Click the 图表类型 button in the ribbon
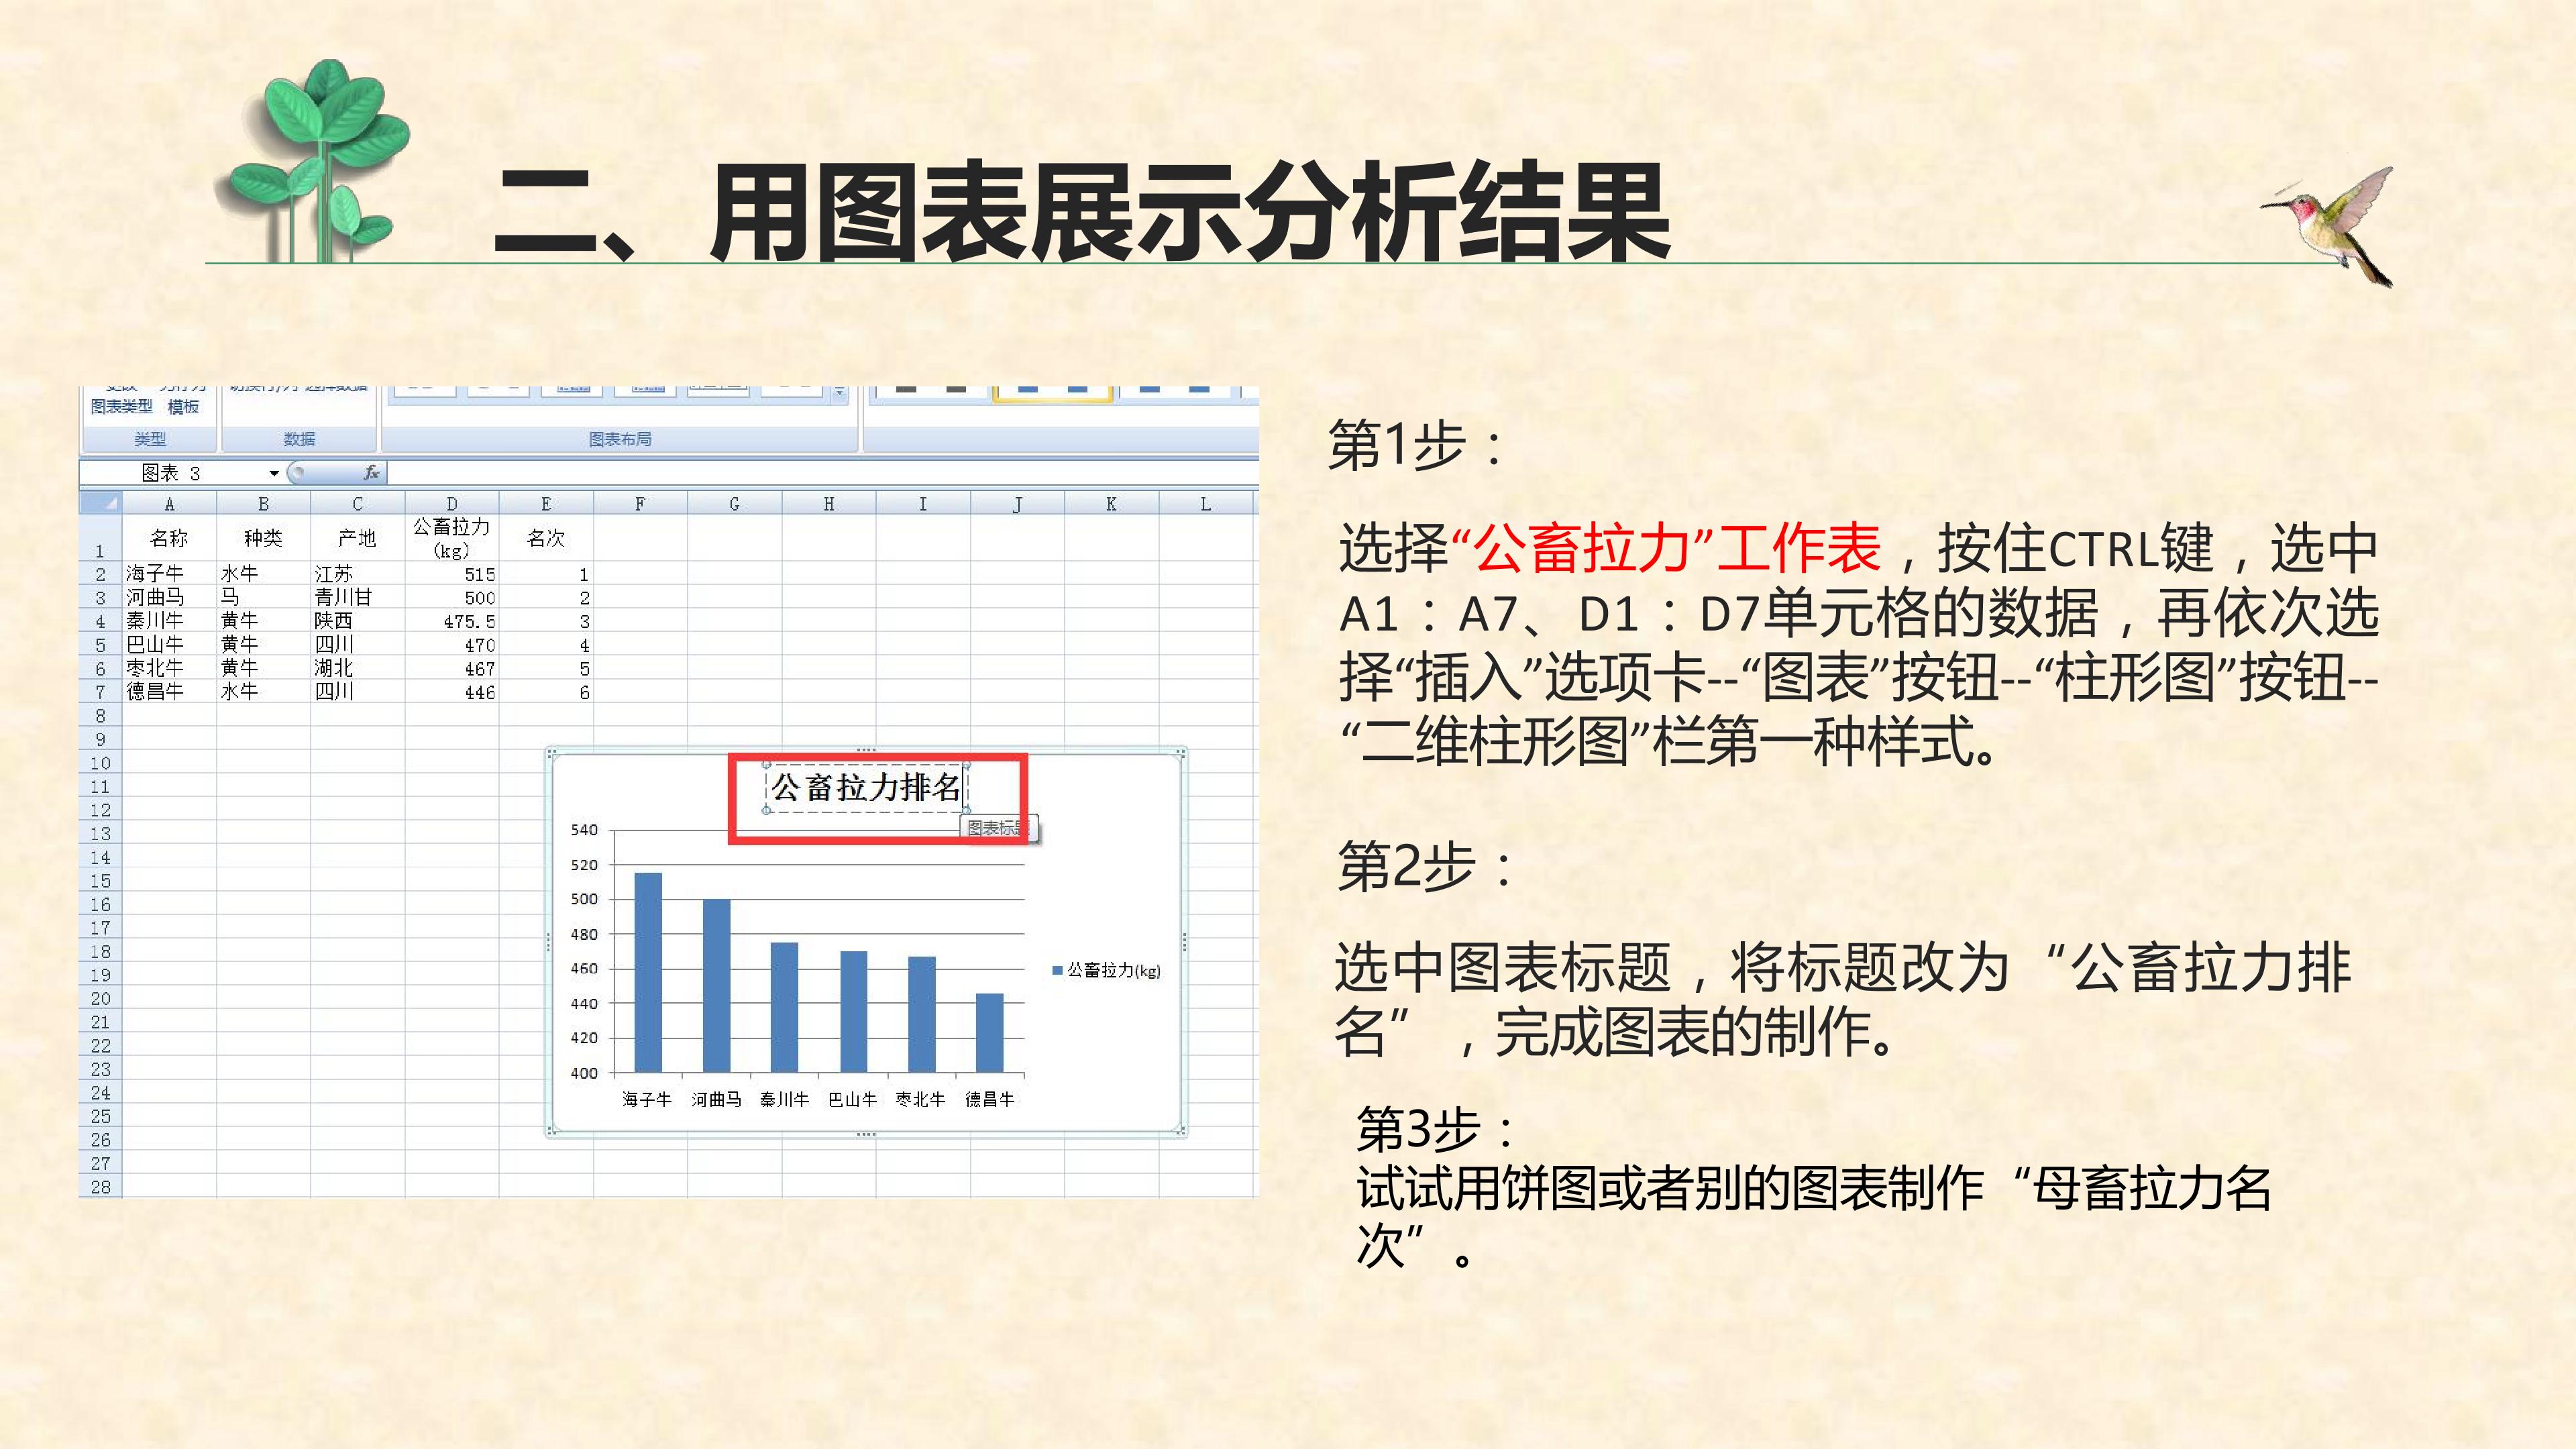 [x=122, y=406]
